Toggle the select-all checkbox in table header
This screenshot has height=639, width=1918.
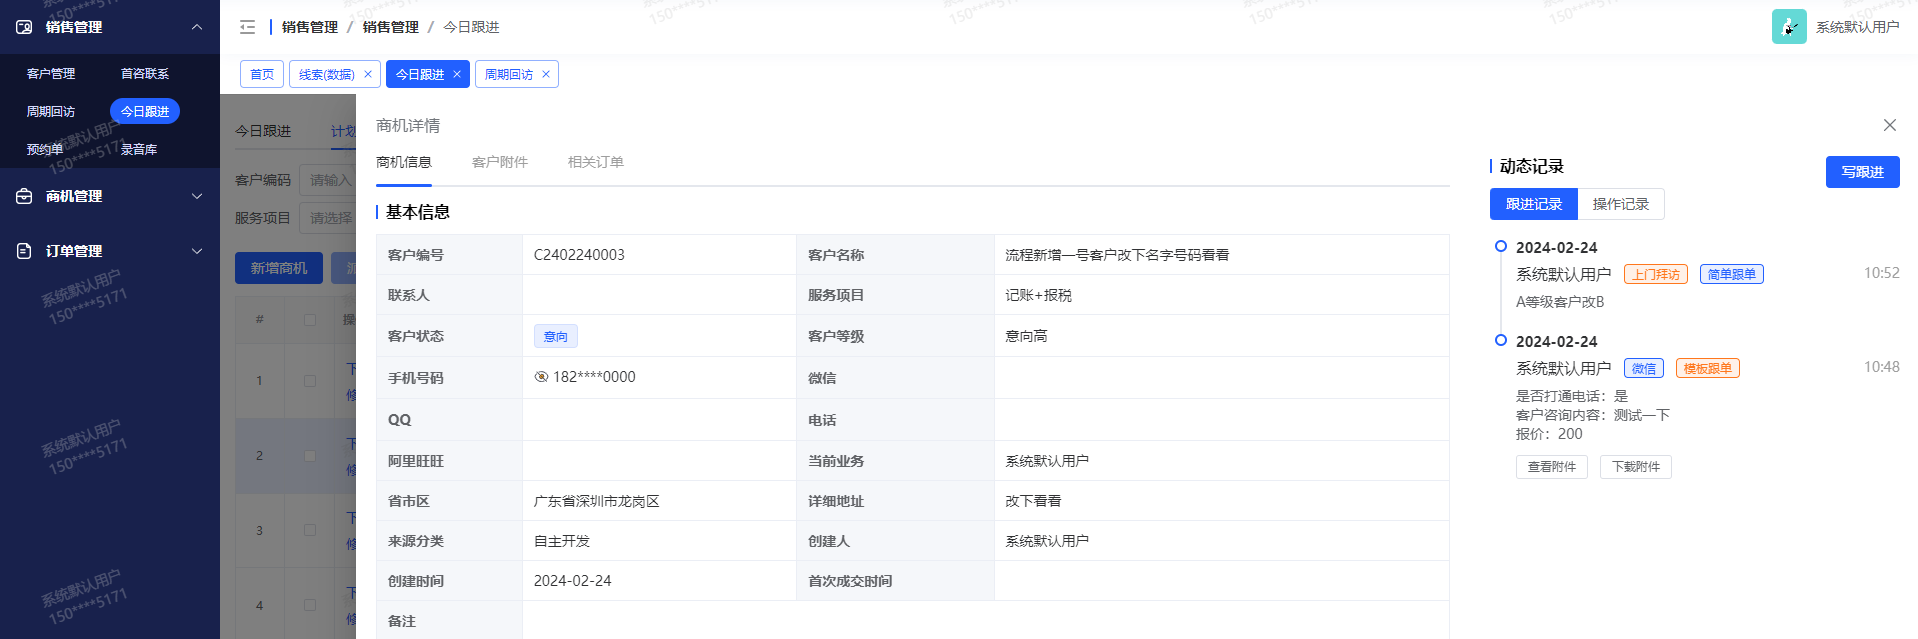[x=310, y=320]
